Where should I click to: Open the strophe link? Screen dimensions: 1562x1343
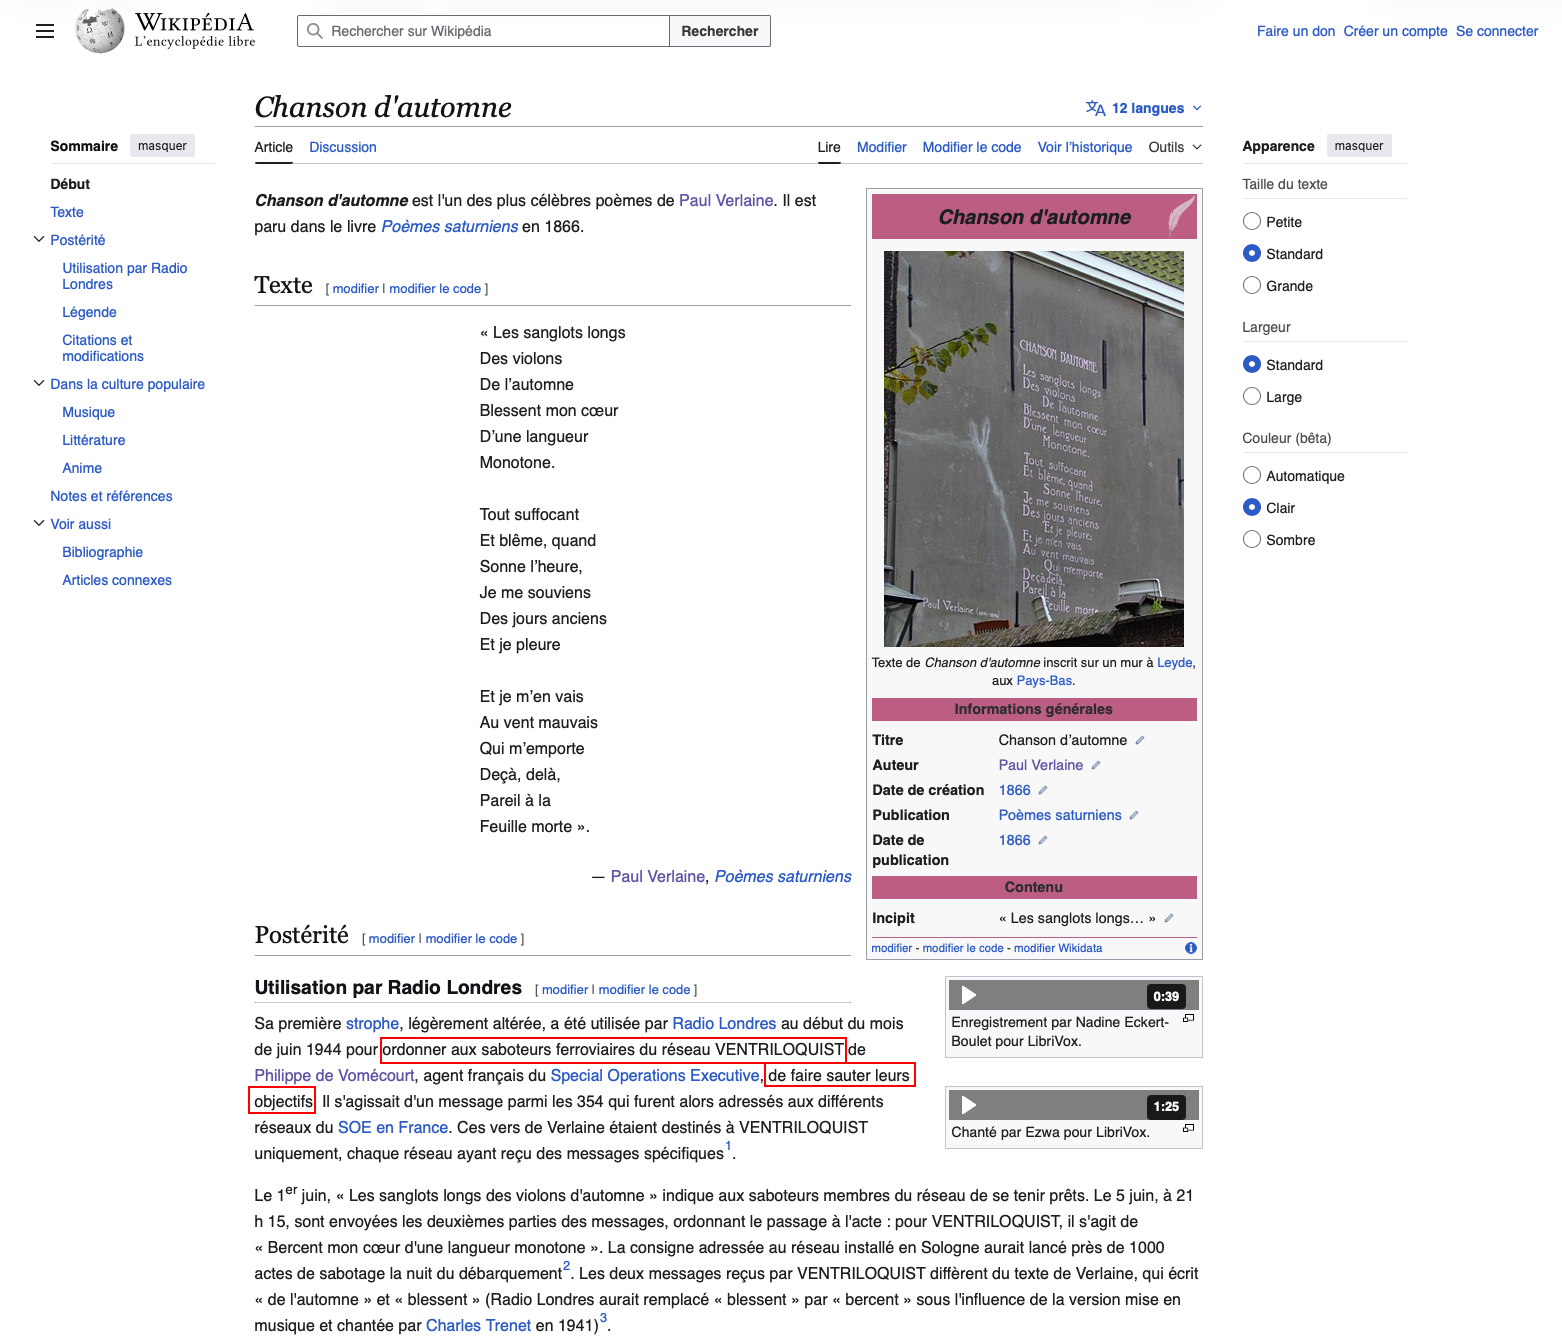(372, 1023)
